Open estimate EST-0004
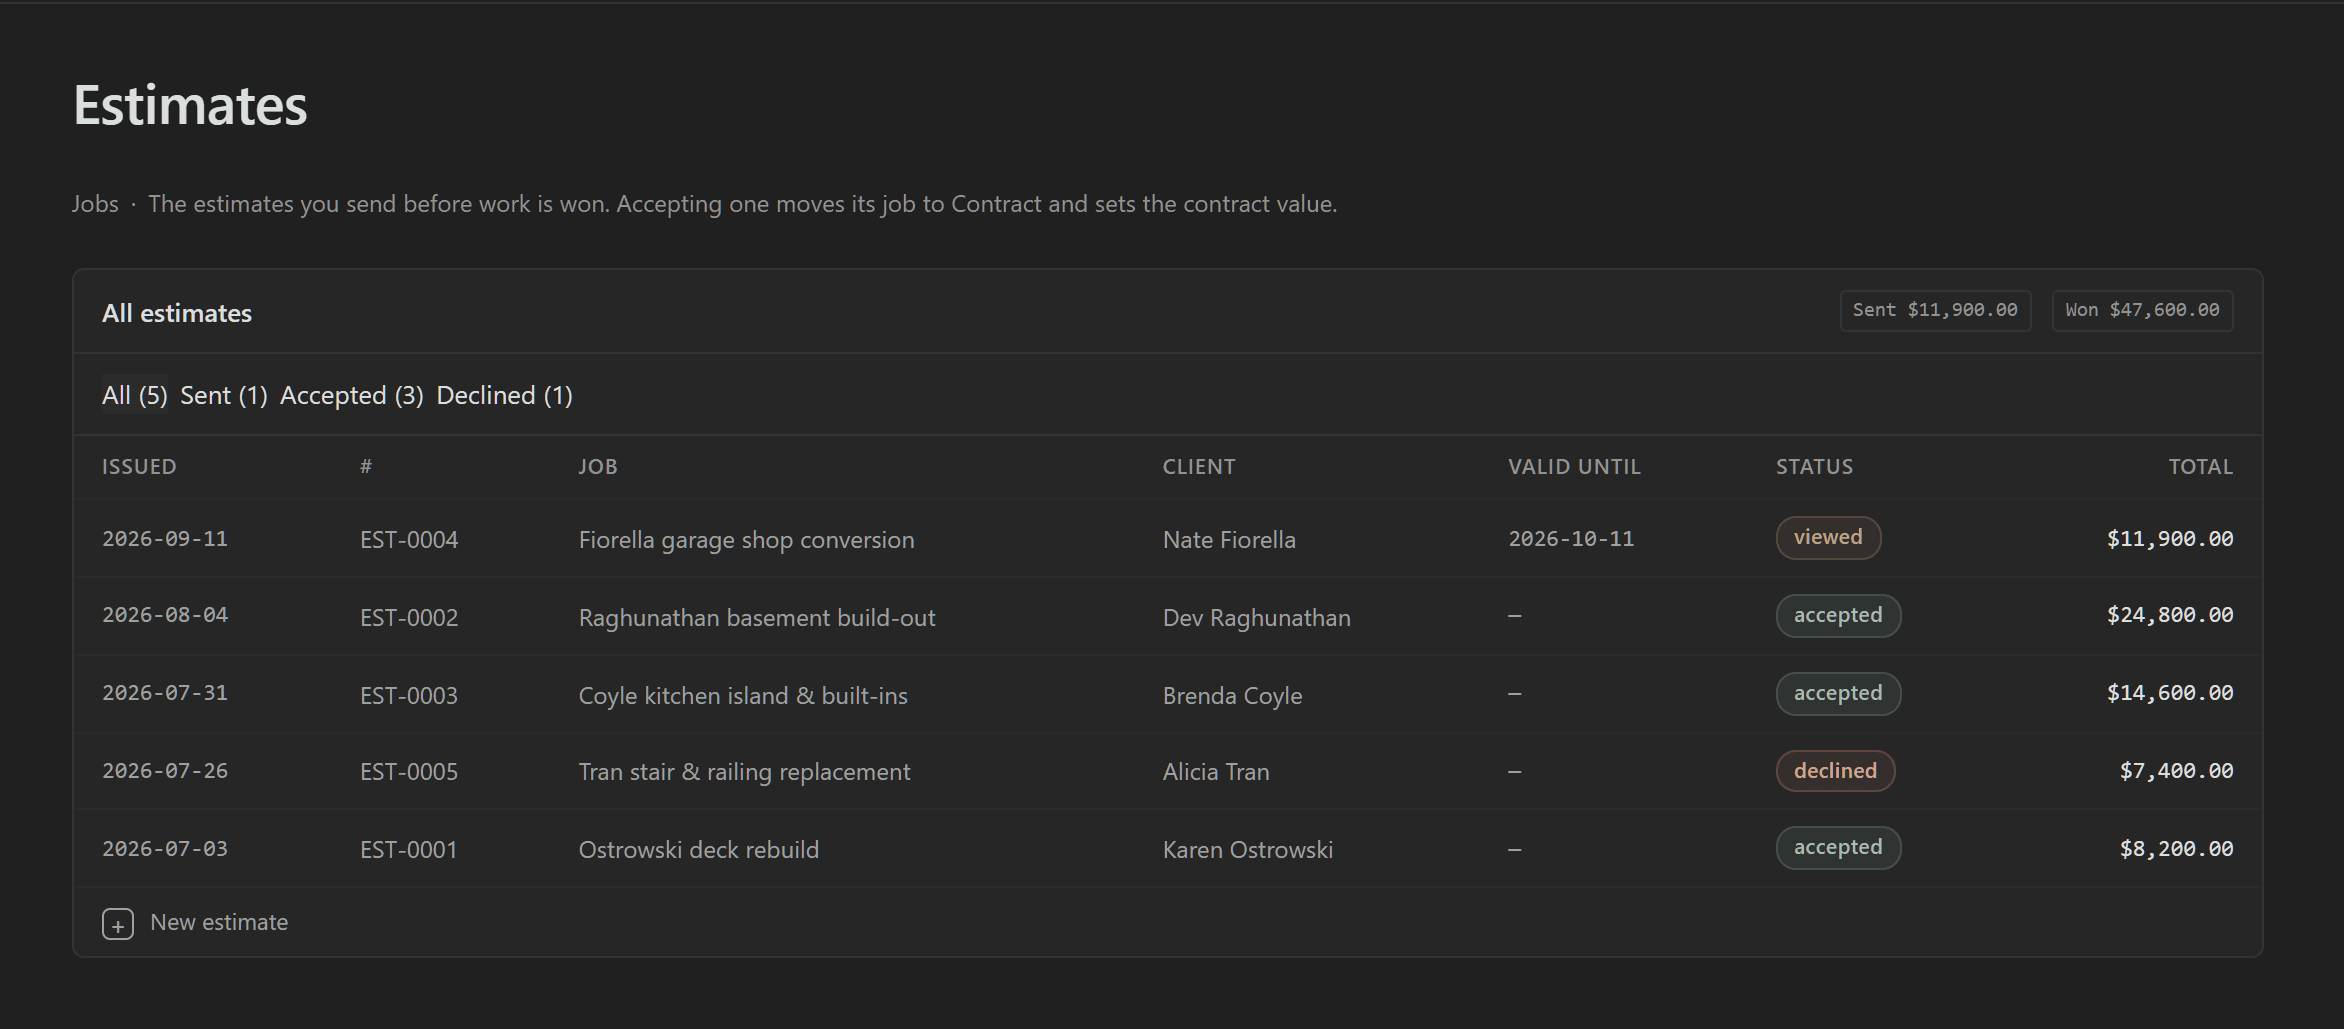This screenshot has height=1029, width=2344. 409,540
